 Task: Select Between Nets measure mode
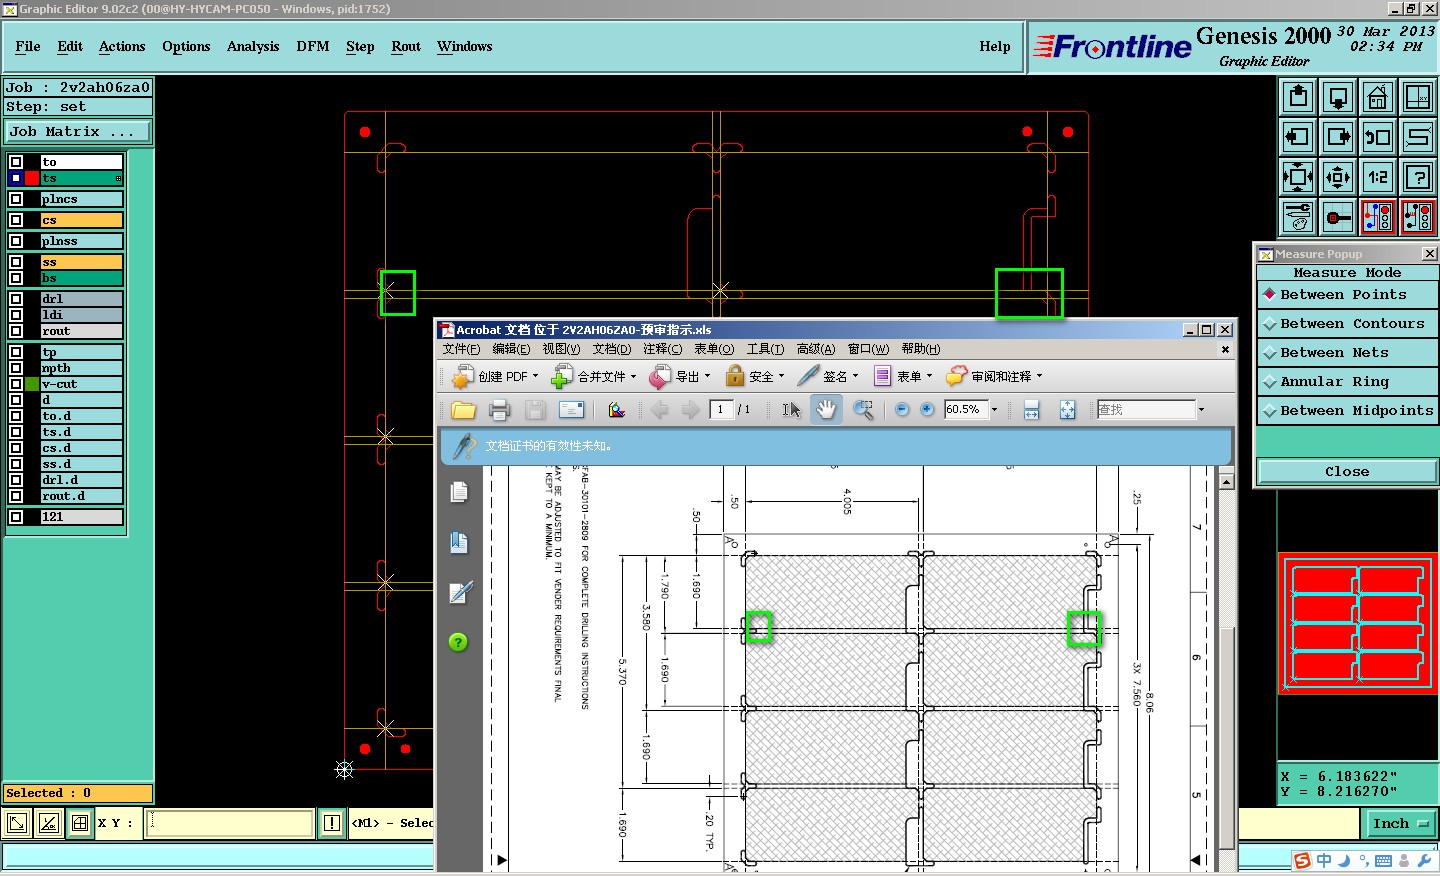(x=1347, y=353)
